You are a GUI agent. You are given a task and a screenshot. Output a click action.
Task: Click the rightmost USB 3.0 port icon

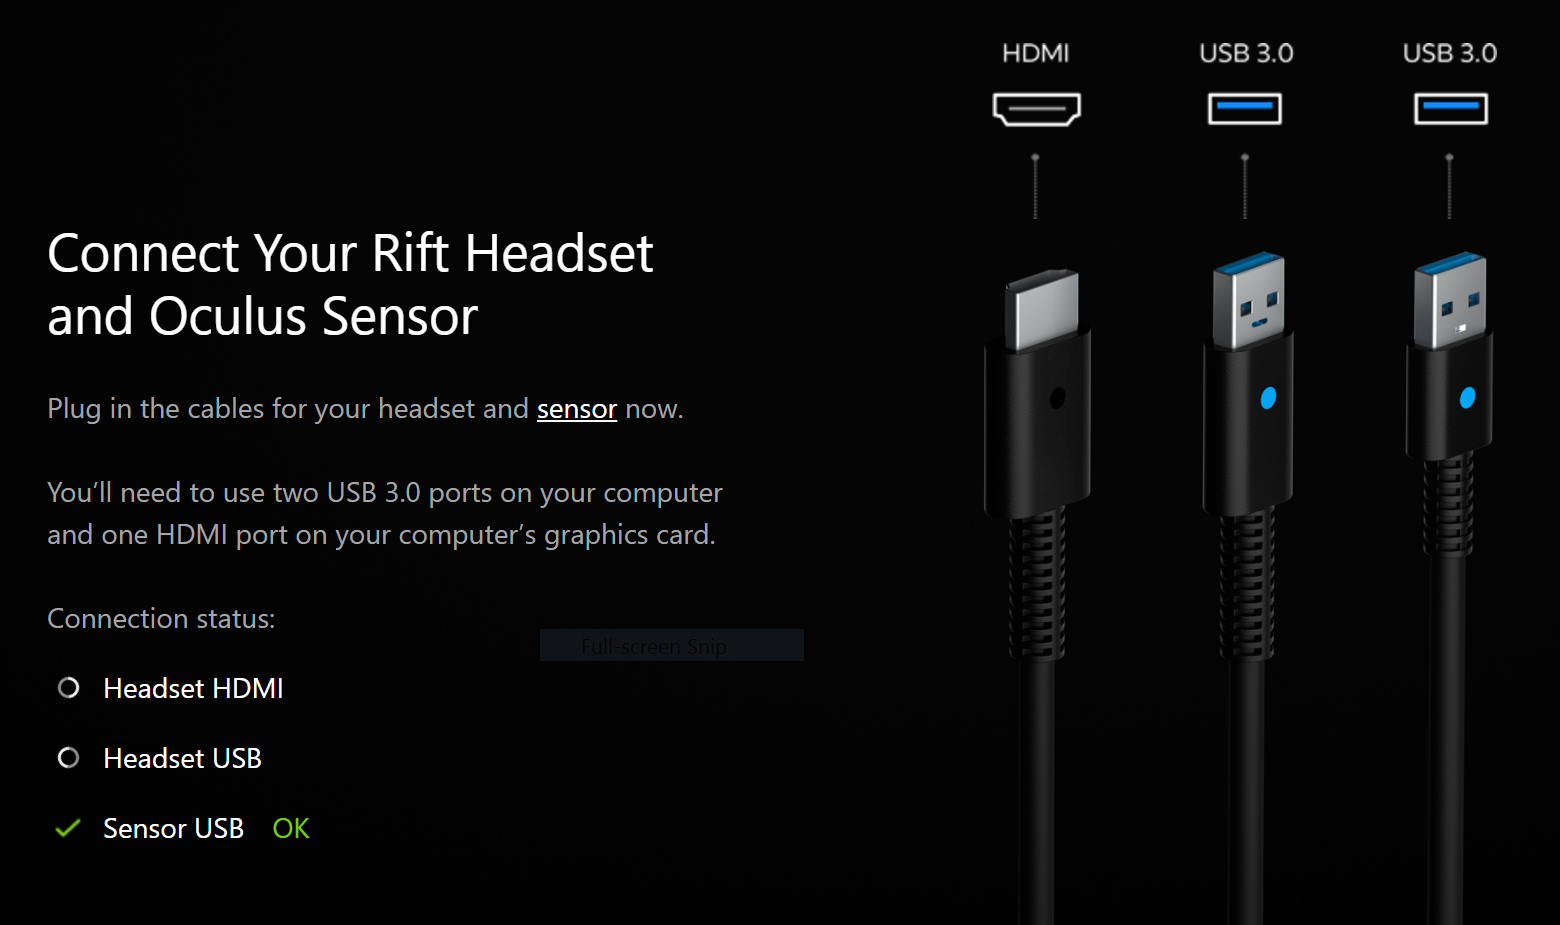point(1451,109)
